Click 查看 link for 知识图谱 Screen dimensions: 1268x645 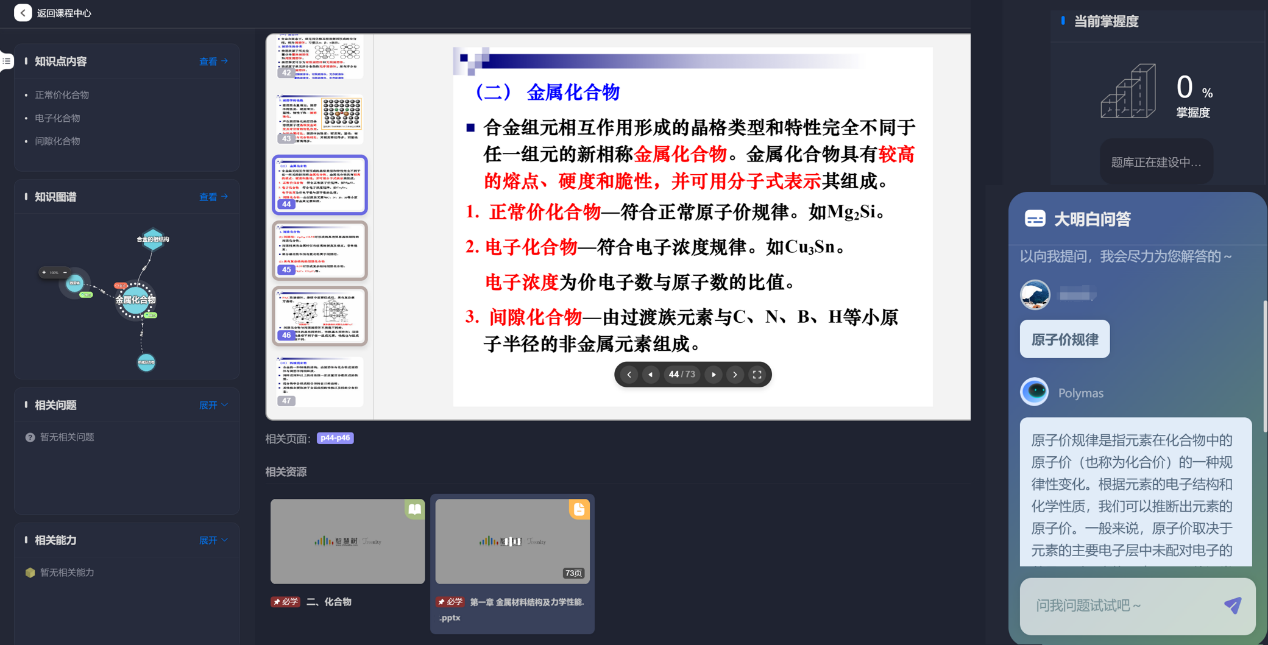click(213, 197)
